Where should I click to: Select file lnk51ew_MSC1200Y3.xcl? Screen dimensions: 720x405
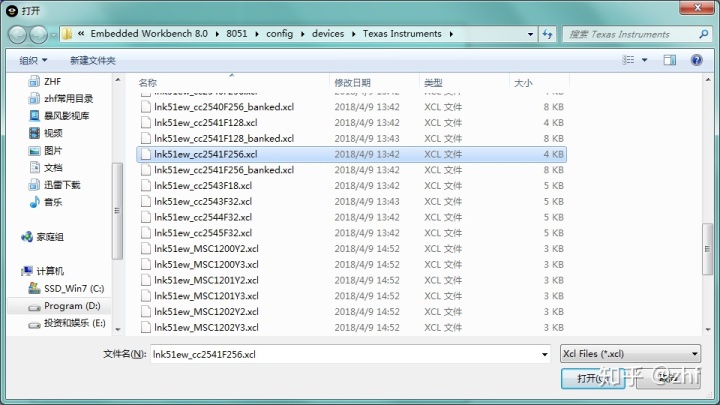pyautogui.click(x=352, y=264)
